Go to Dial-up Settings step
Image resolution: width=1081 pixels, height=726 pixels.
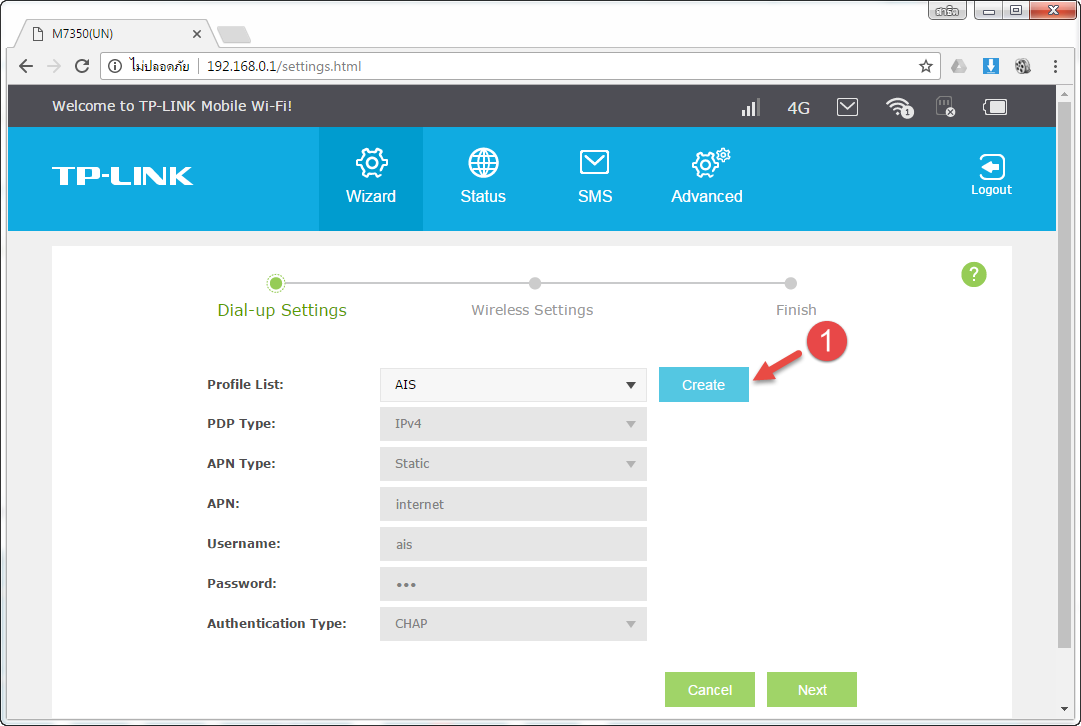[282, 310]
